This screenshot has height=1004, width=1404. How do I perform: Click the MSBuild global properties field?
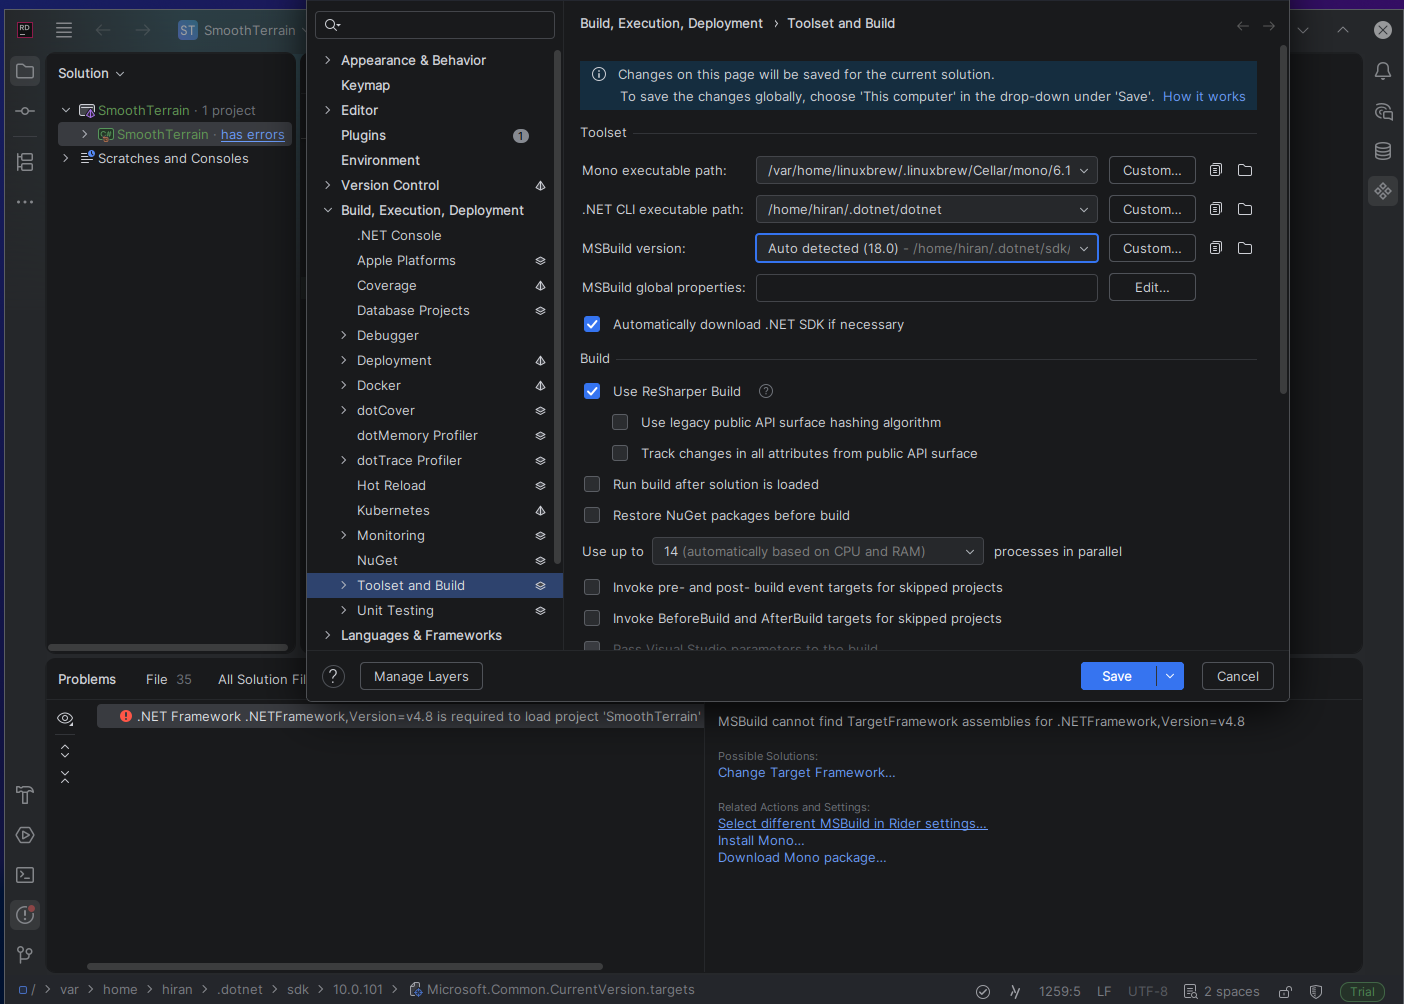point(926,287)
